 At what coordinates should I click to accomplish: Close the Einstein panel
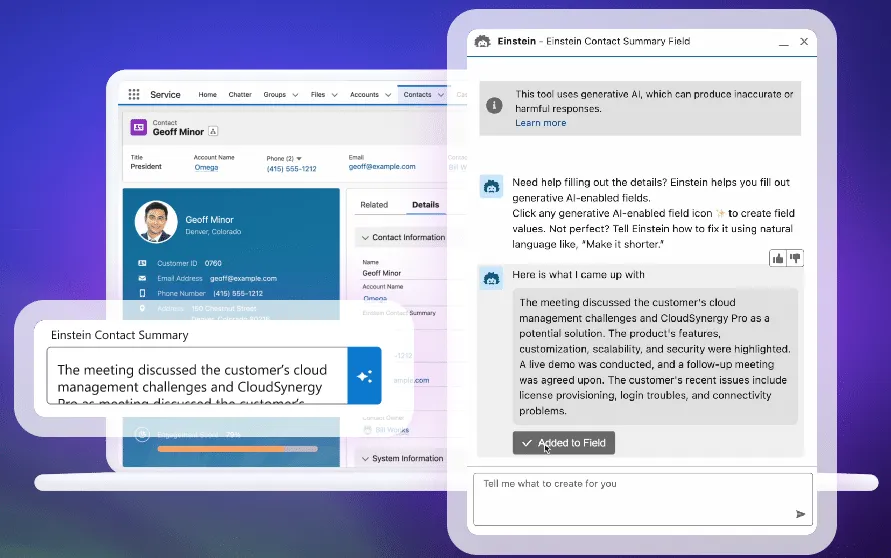804,41
